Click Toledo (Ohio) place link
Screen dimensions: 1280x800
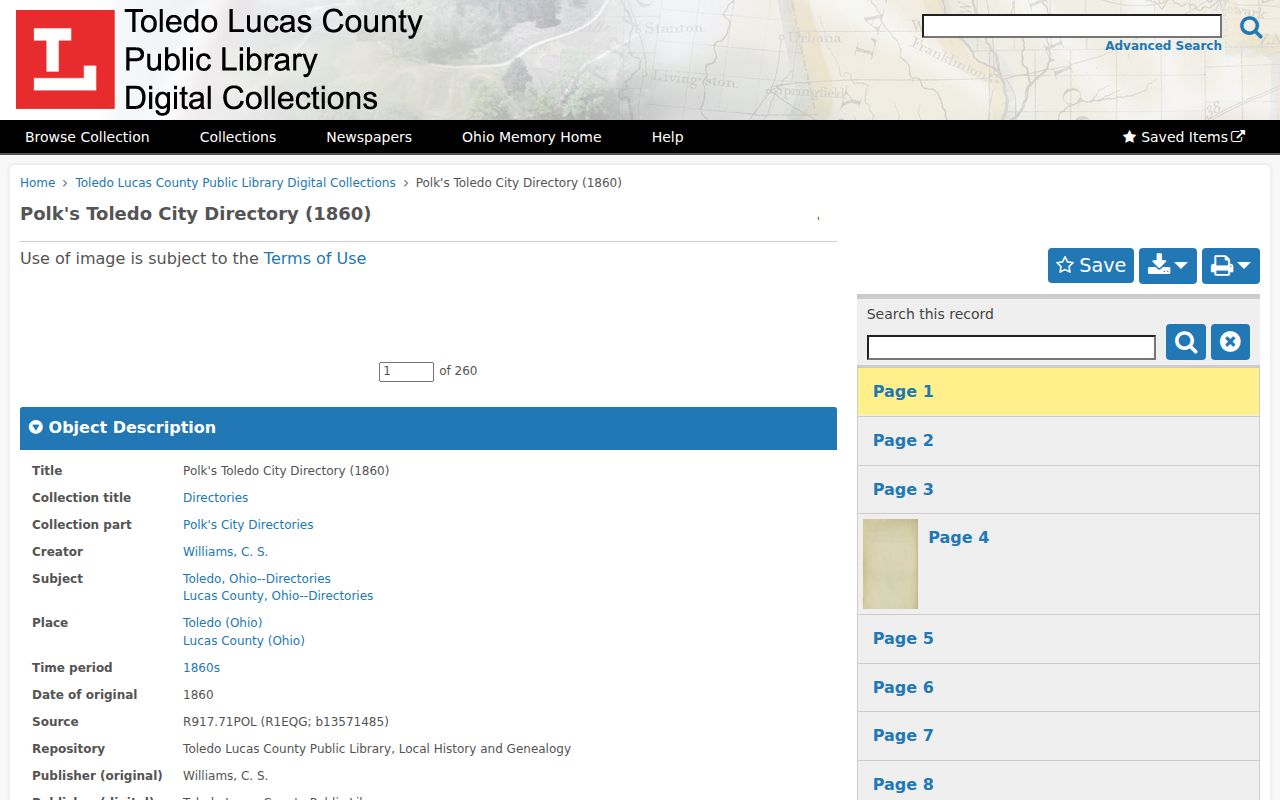[x=222, y=622]
